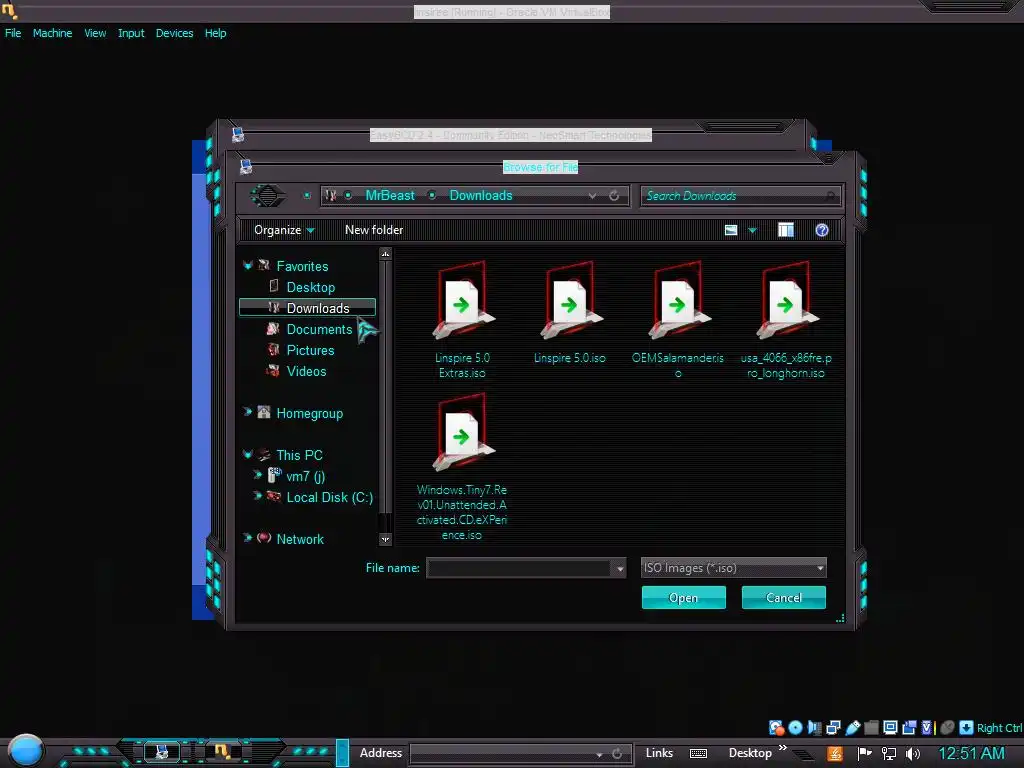The width and height of the screenshot is (1024, 768).
Task: Open the help question mark icon
Action: pyautogui.click(x=822, y=230)
